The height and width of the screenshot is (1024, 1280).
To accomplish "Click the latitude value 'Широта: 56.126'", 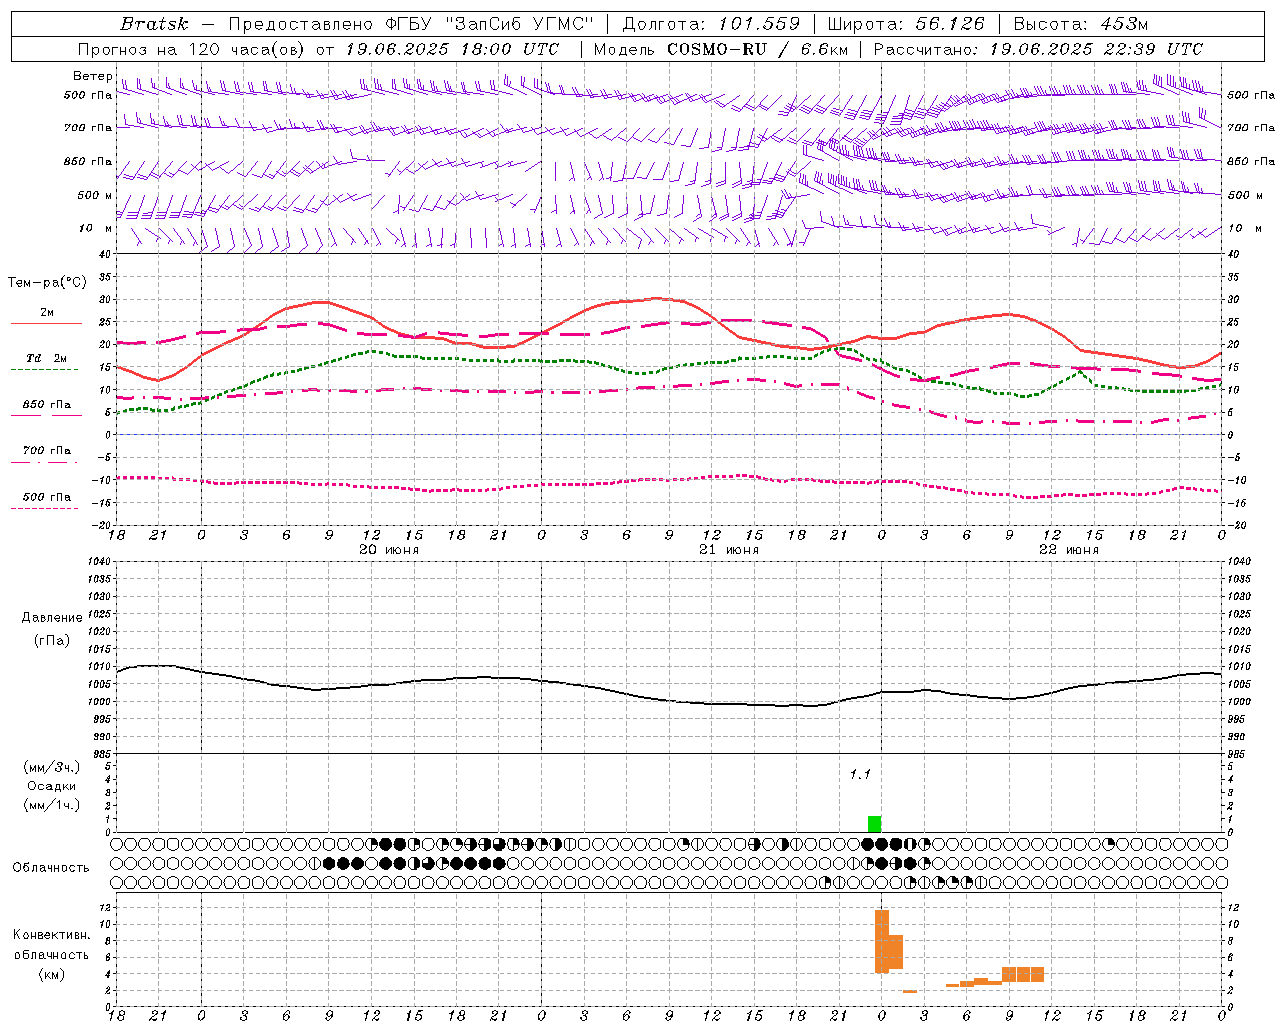I will click(906, 24).
